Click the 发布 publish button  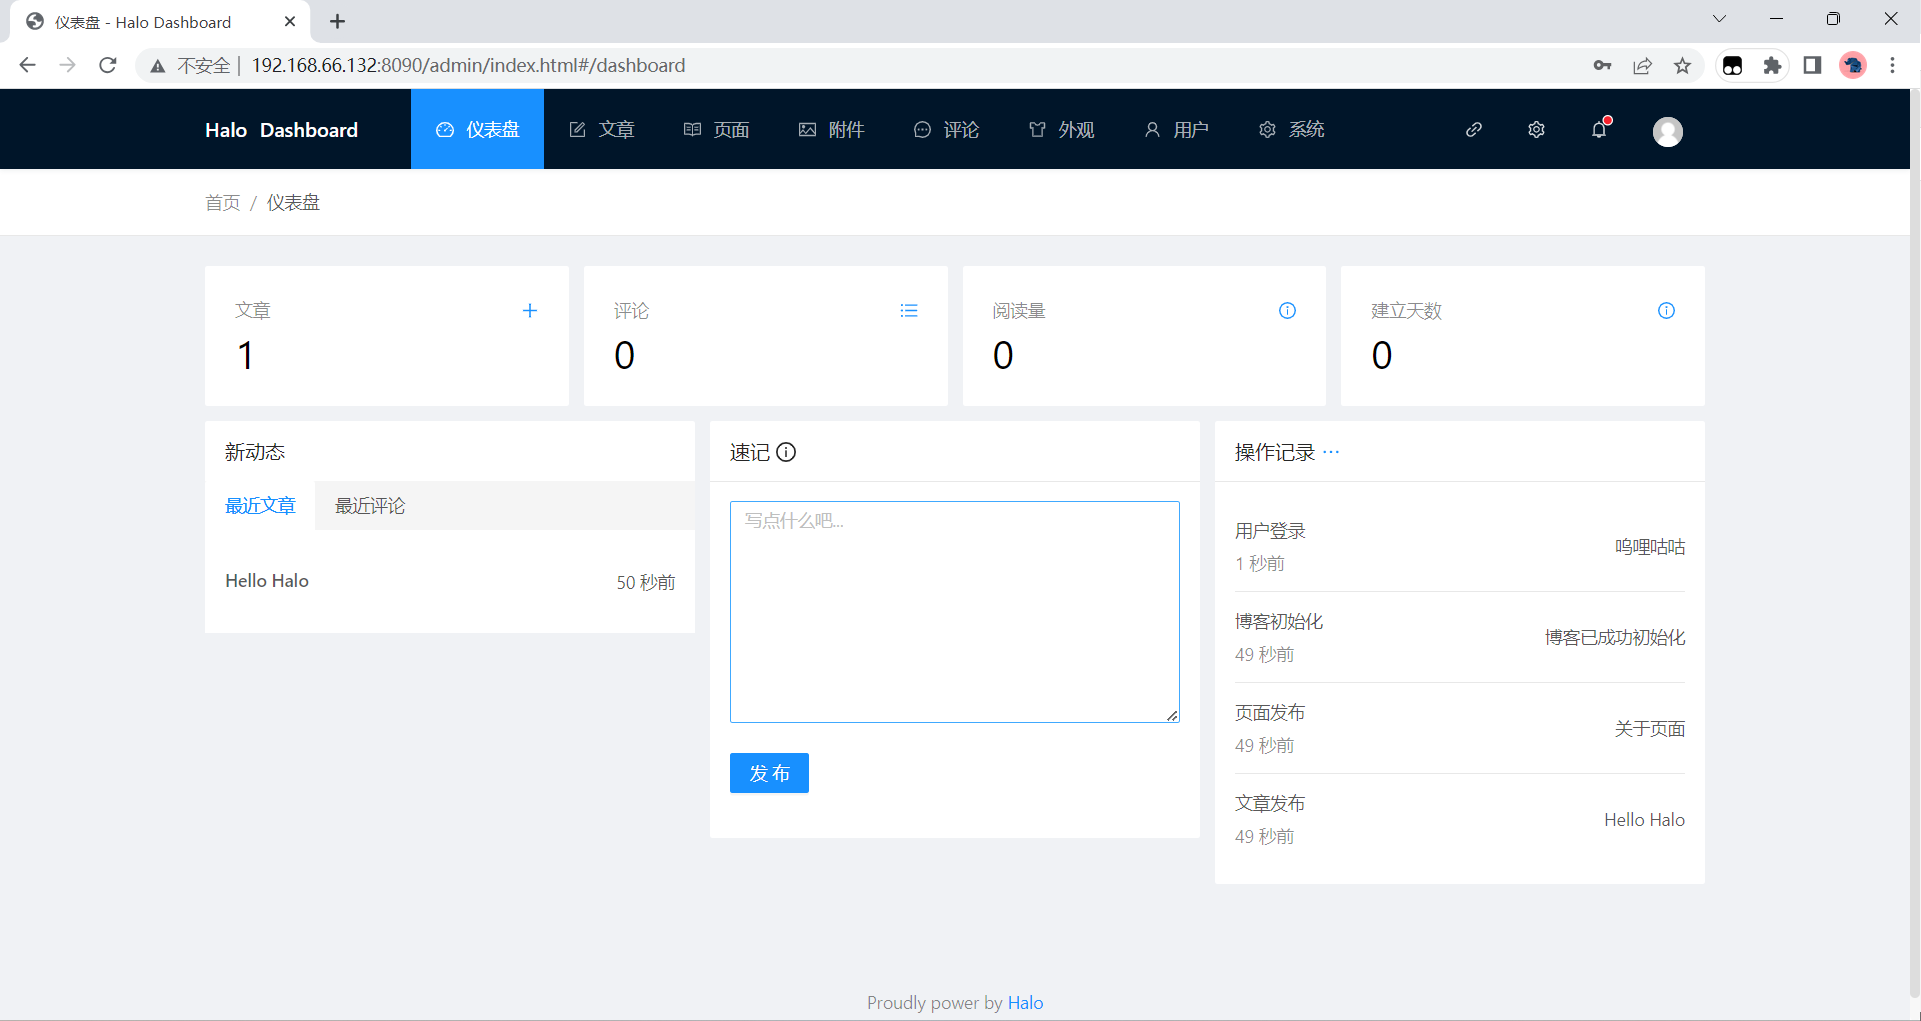tap(769, 773)
